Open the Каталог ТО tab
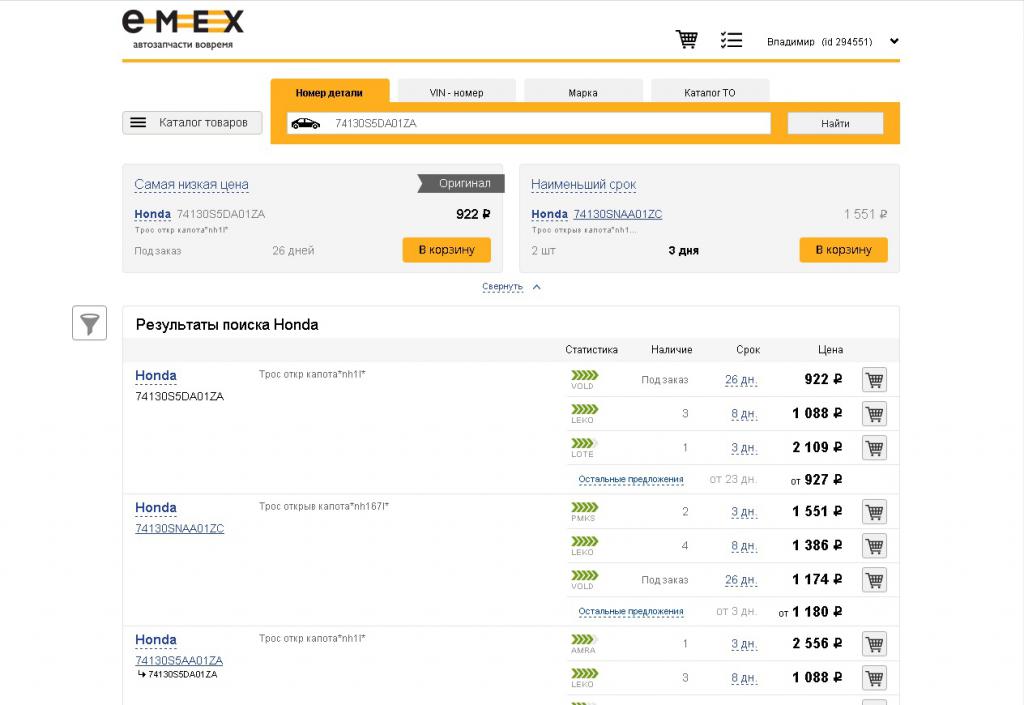The height and width of the screenshot is (705, 1024). tap(710, 93)
